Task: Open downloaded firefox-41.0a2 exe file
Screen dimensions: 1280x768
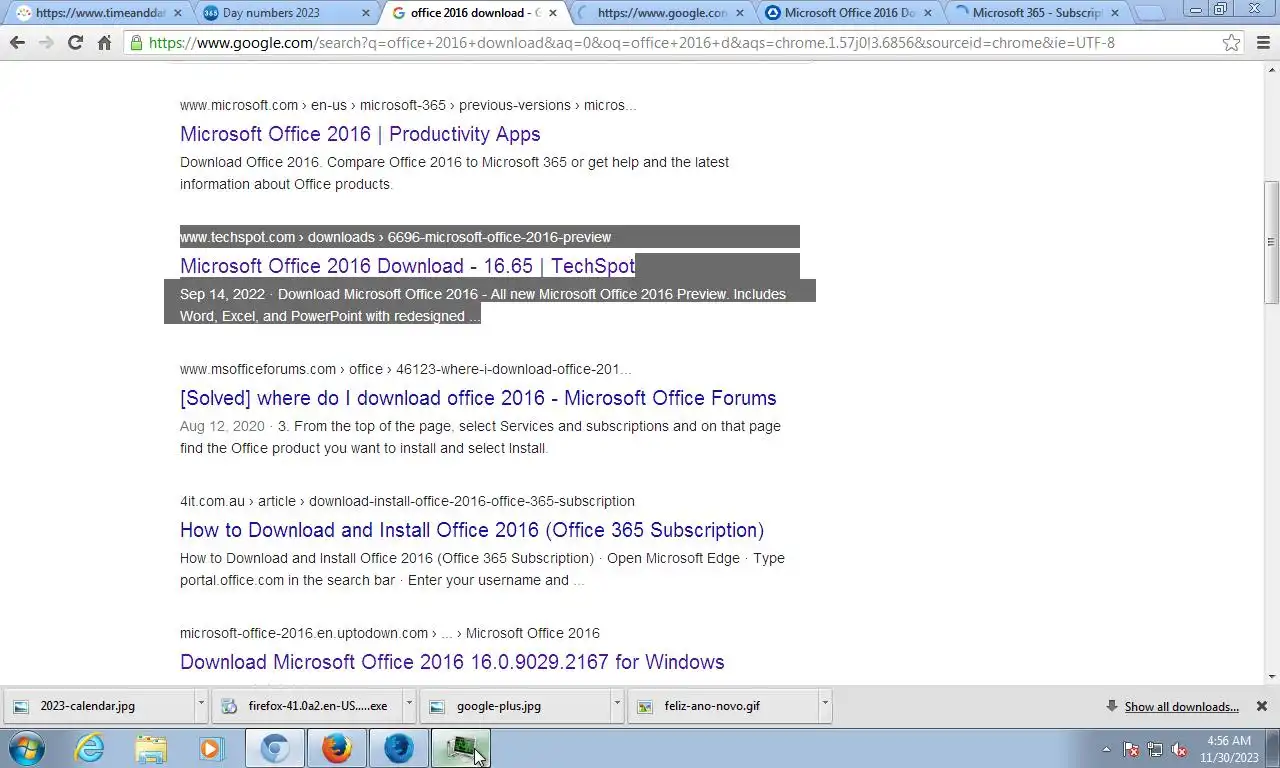Action: coord(306,706)
